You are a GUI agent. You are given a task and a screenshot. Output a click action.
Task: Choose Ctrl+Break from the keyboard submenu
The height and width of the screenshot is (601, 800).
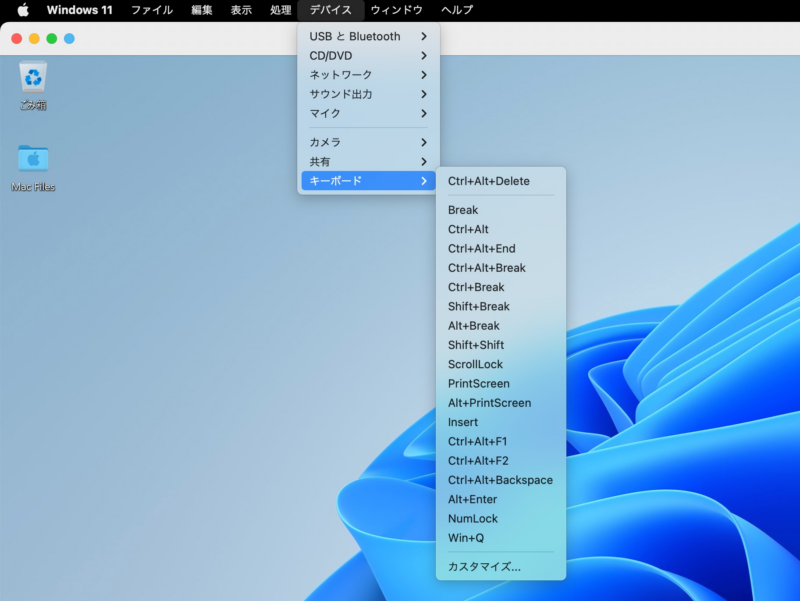pyautogui.click(x=501, y=287)
